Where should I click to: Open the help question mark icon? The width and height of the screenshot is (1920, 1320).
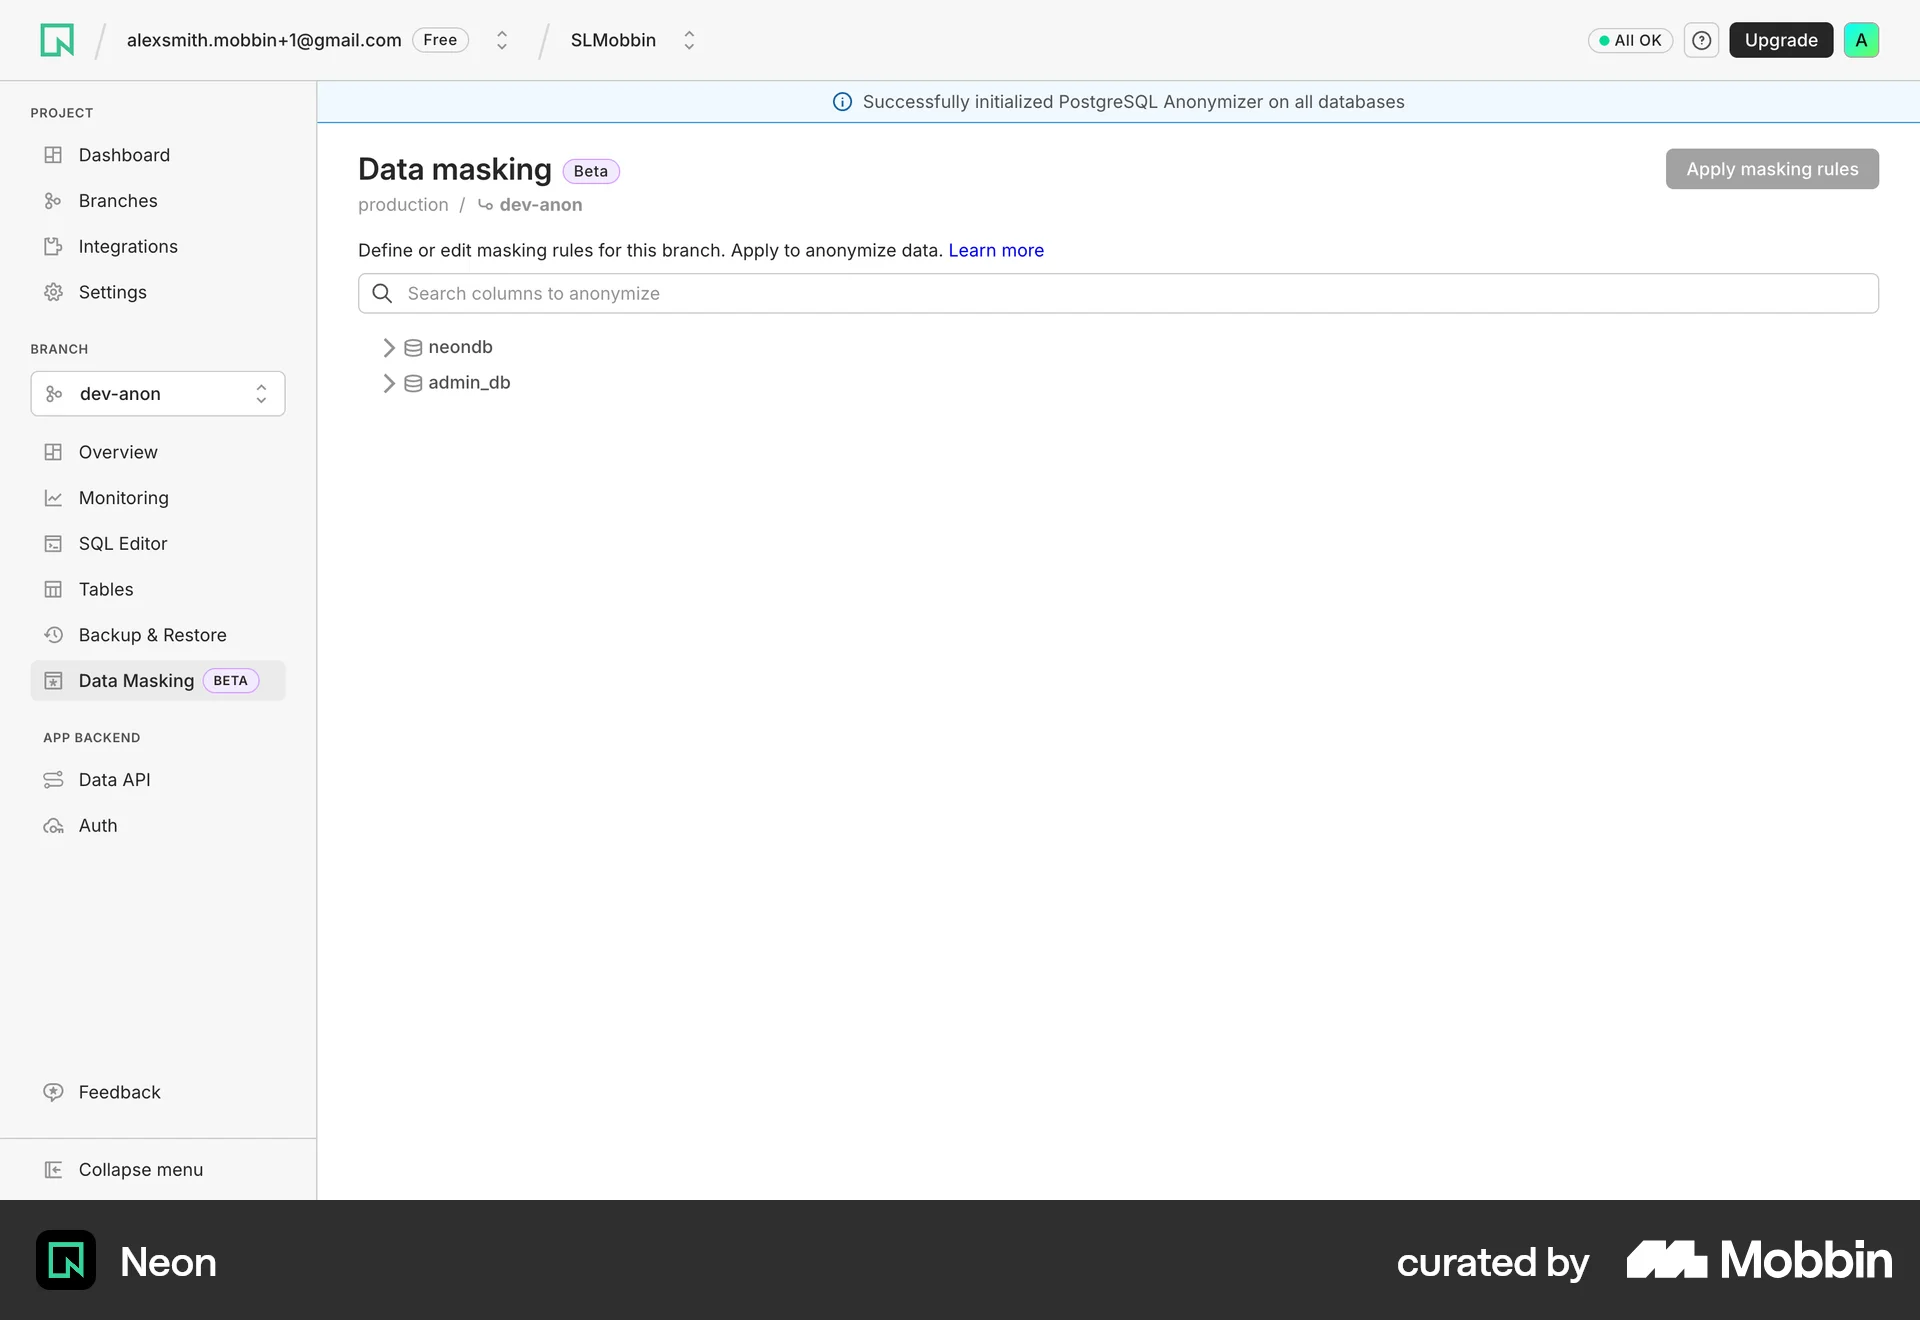coord(1701,40)
